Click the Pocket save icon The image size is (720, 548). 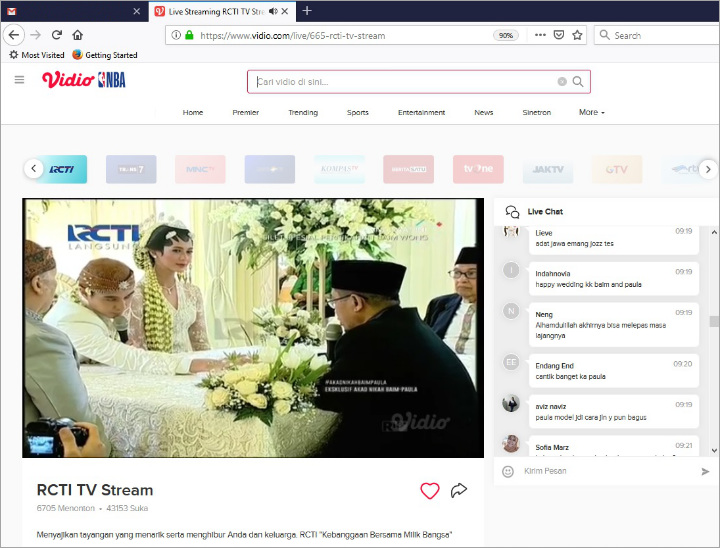pyautogui.click(x=558, y=35)
